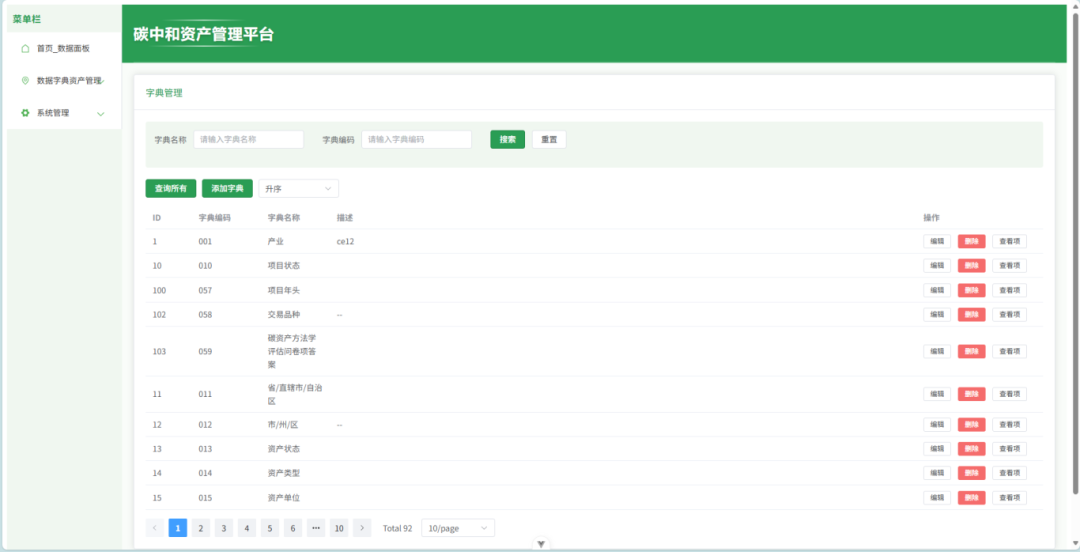Click the gear icon next to 系统管理

click(x=25, y=113)
